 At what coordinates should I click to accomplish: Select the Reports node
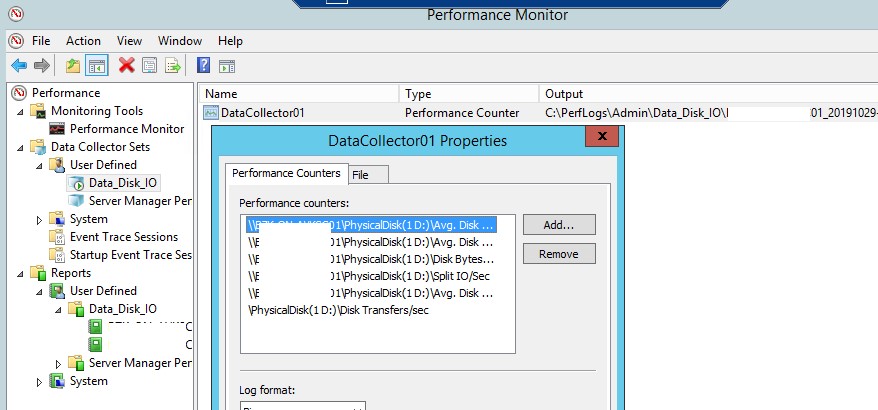(71, 273)
